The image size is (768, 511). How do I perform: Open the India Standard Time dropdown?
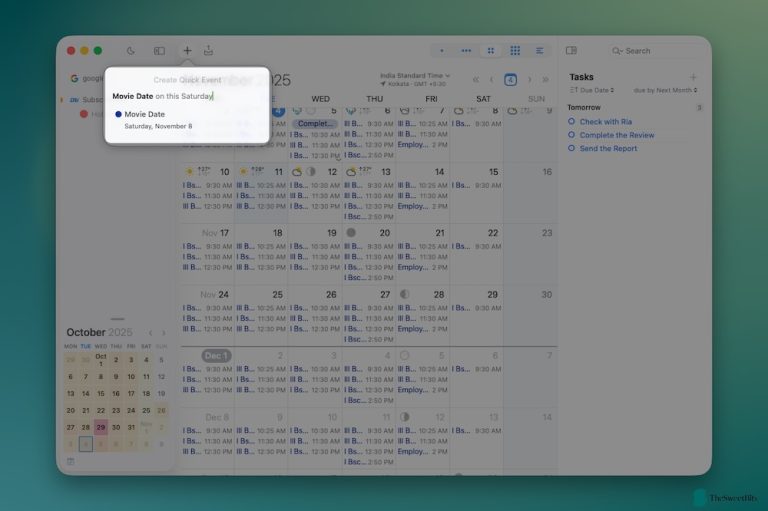coord(415,75)
